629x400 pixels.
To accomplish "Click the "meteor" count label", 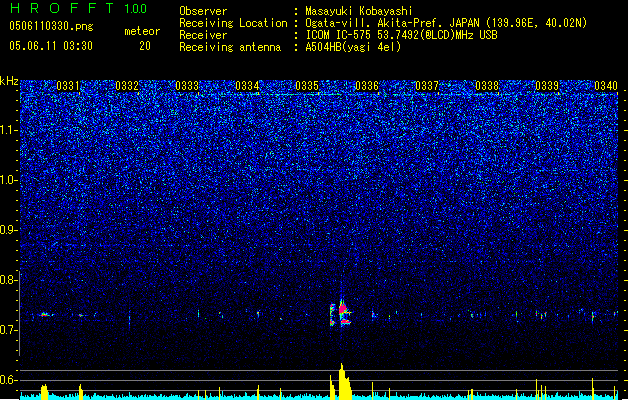I will [x=142, y=31].
